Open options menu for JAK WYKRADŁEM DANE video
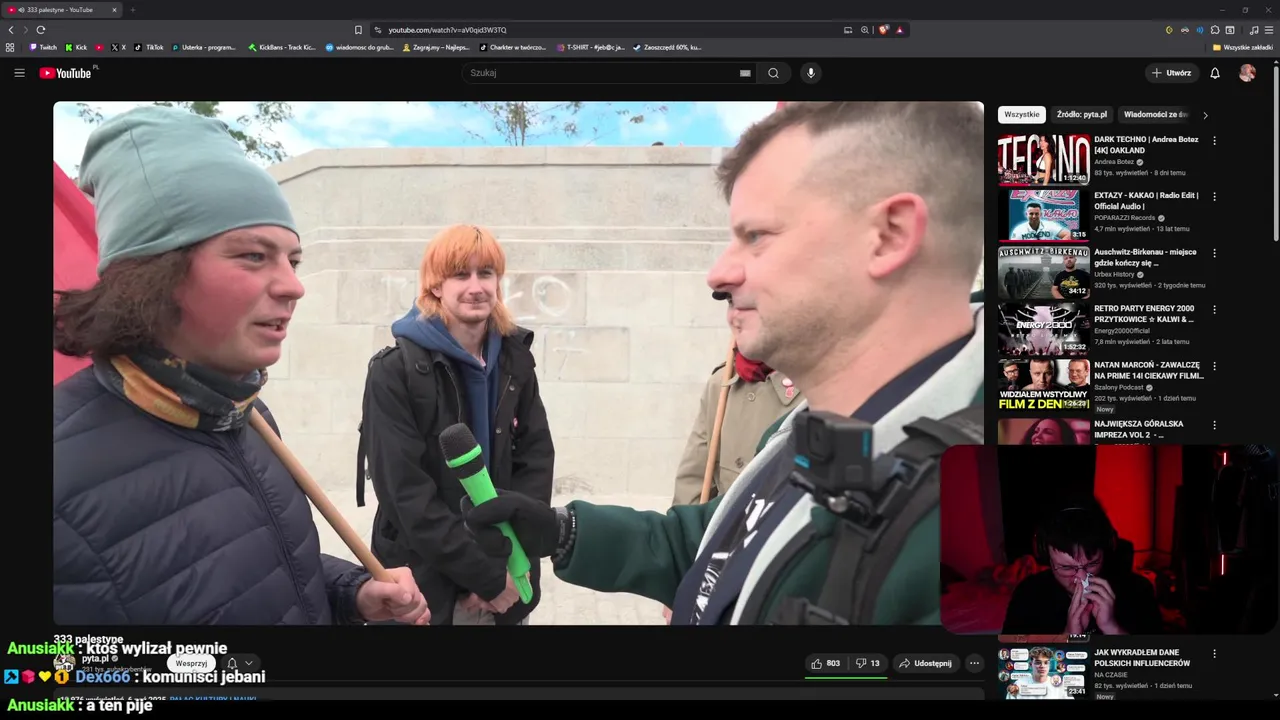The height and width of the screenshot is (720, 1280). coord(1214,654)
